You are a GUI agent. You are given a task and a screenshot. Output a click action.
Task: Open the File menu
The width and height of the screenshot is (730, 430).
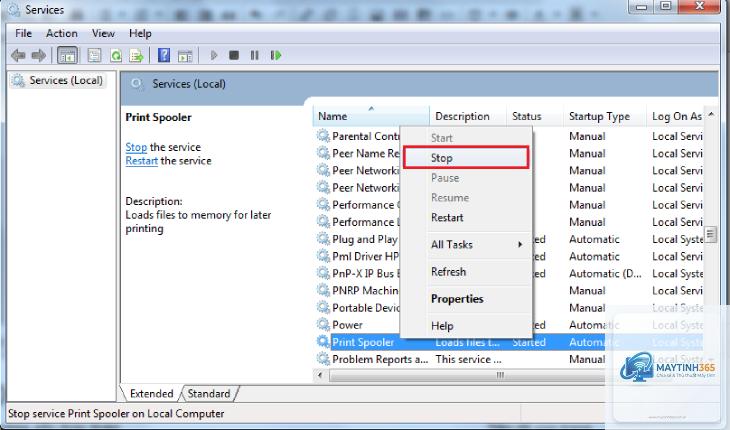tap(23, 34)
